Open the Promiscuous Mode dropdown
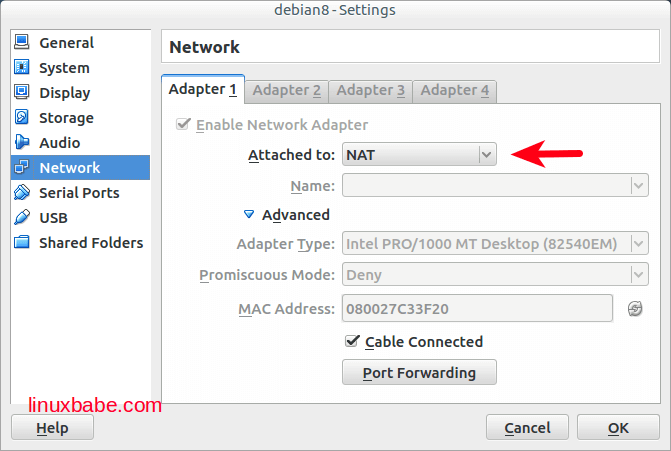This screenshot has height=451, width=671. point(495,275)
